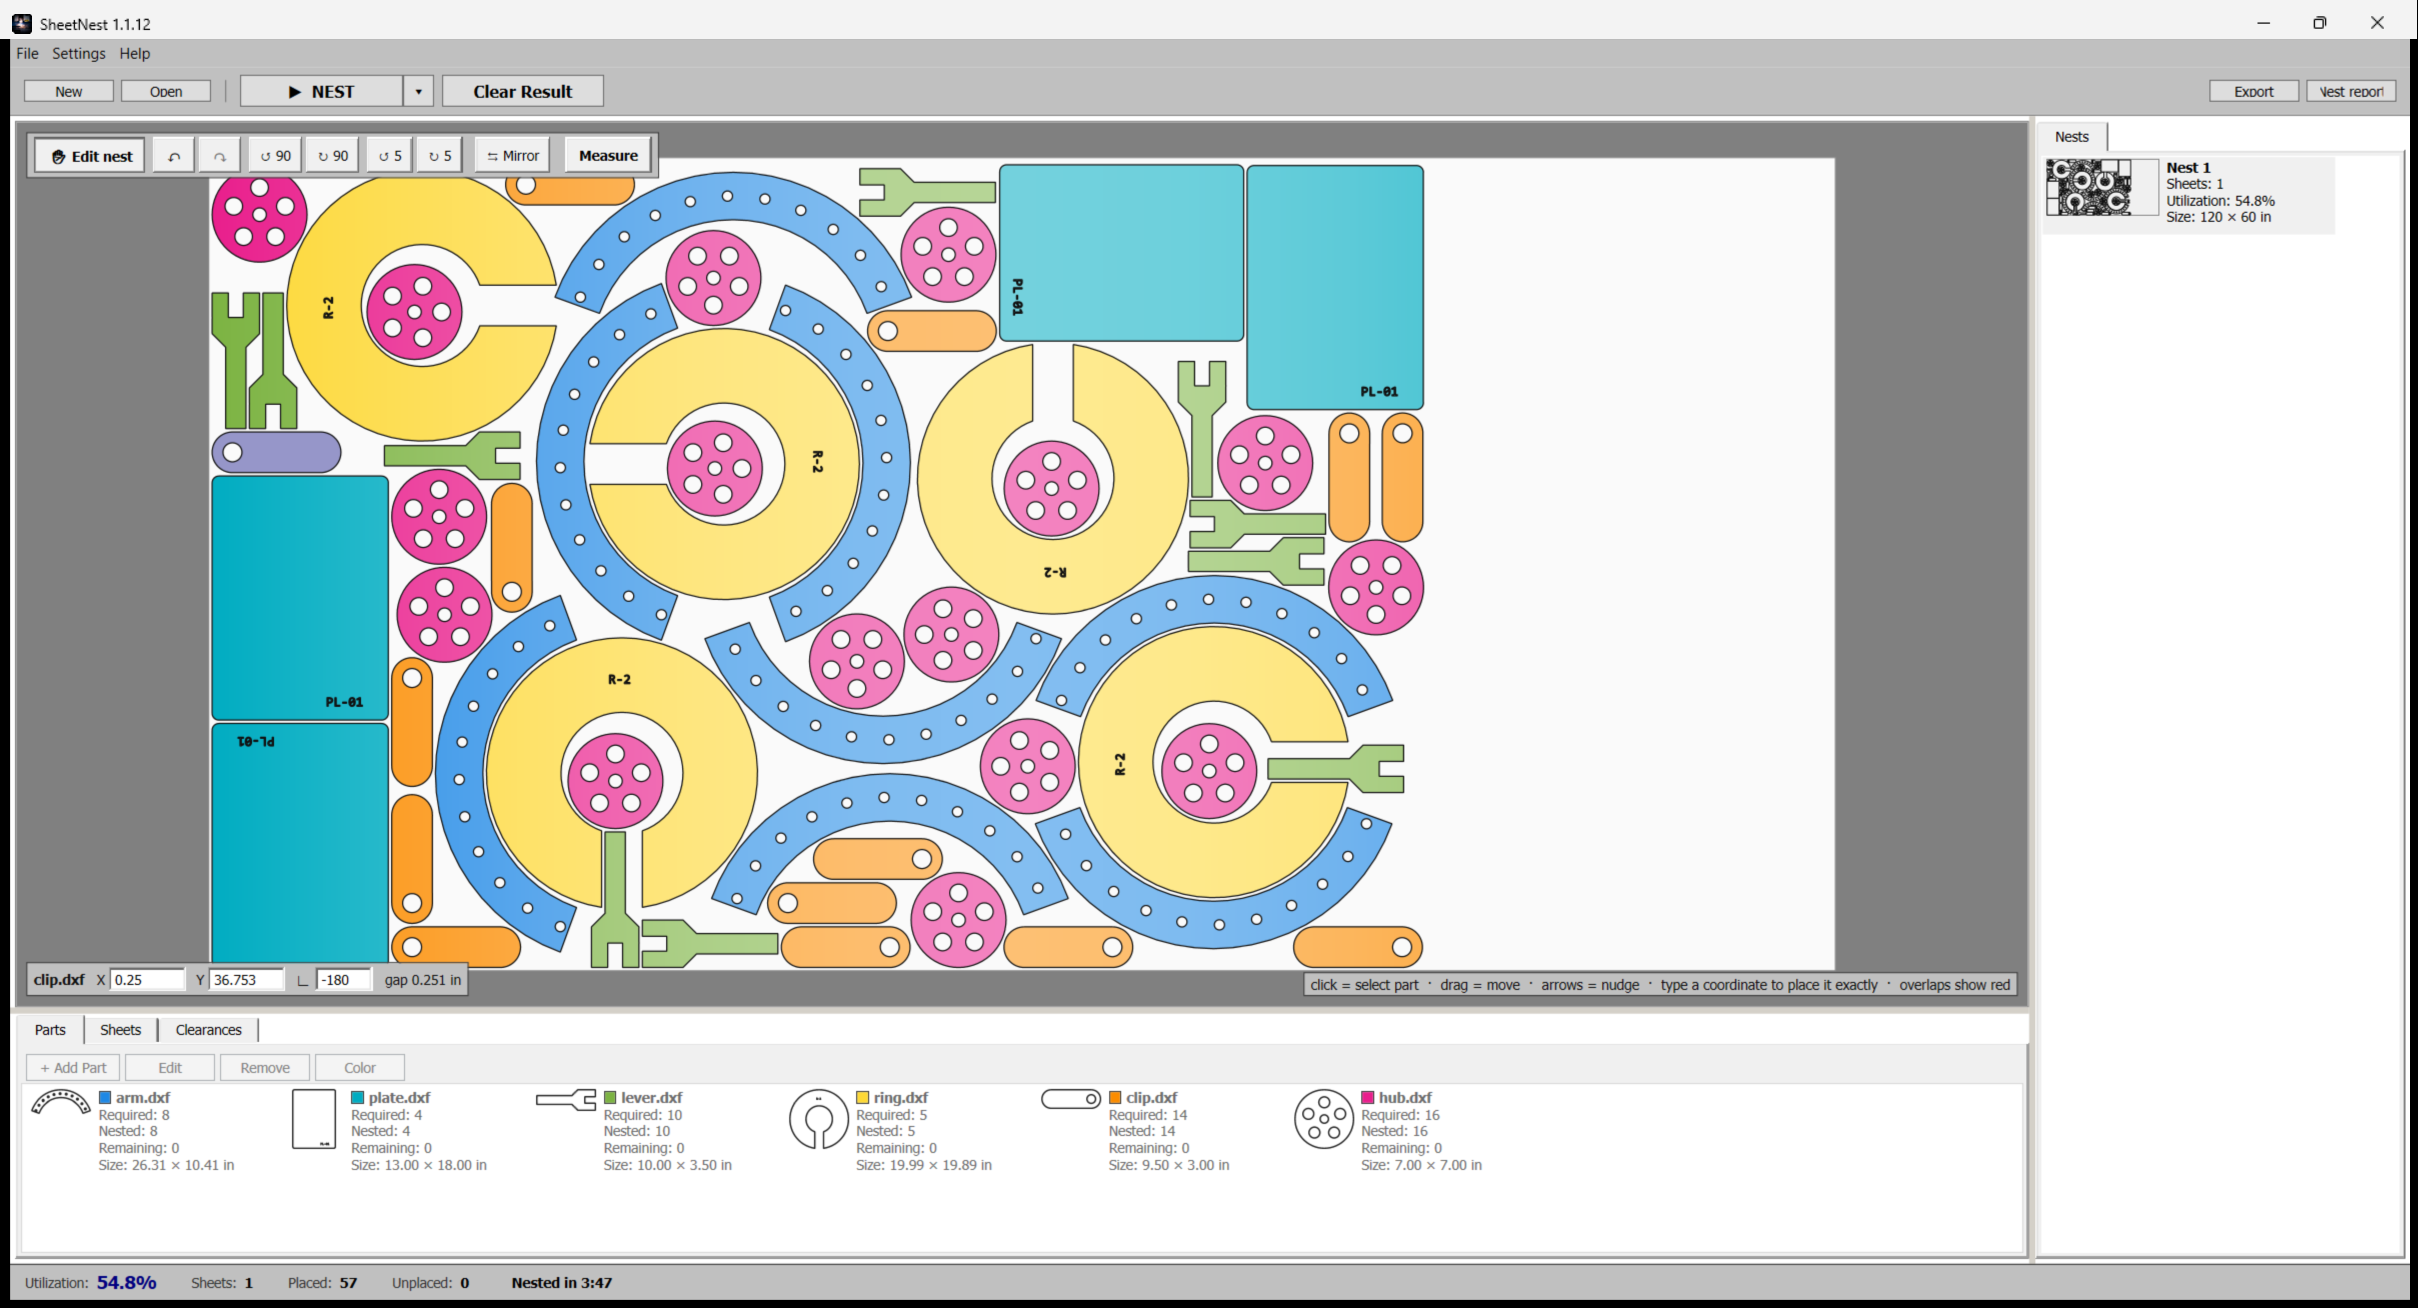Rotate part 90 degrees counterclockwise
The width and height of the screenshot is (2418, 1308).
point(276,156)
